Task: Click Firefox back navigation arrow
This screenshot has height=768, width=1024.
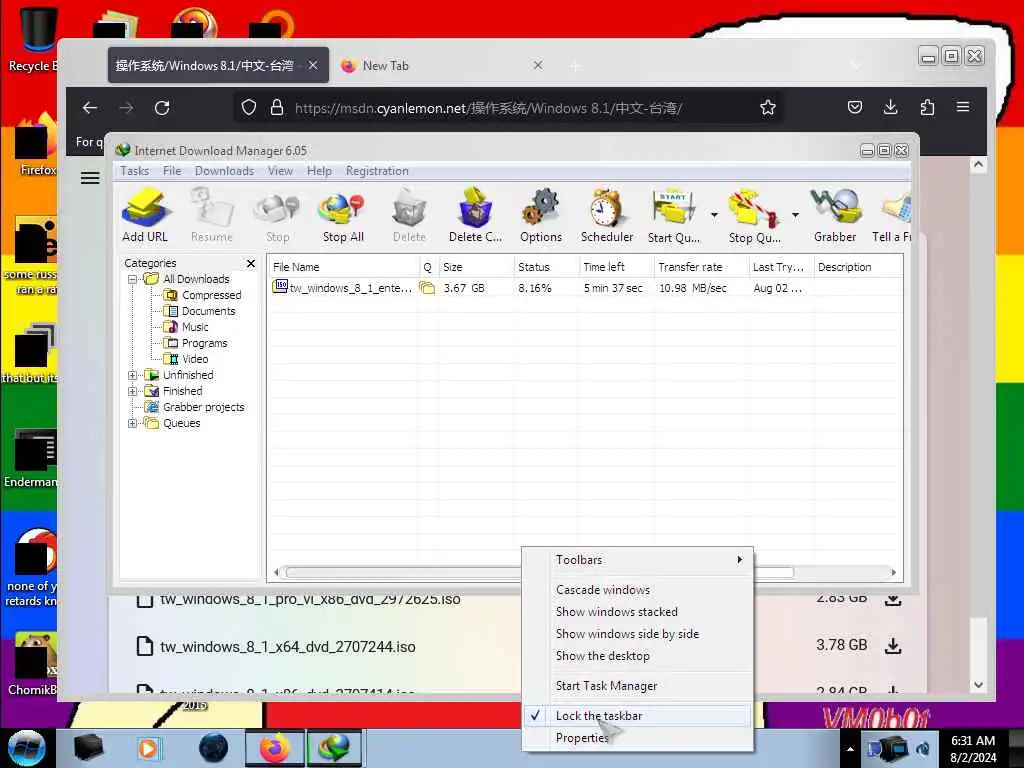Action: [x=90, y=108]
